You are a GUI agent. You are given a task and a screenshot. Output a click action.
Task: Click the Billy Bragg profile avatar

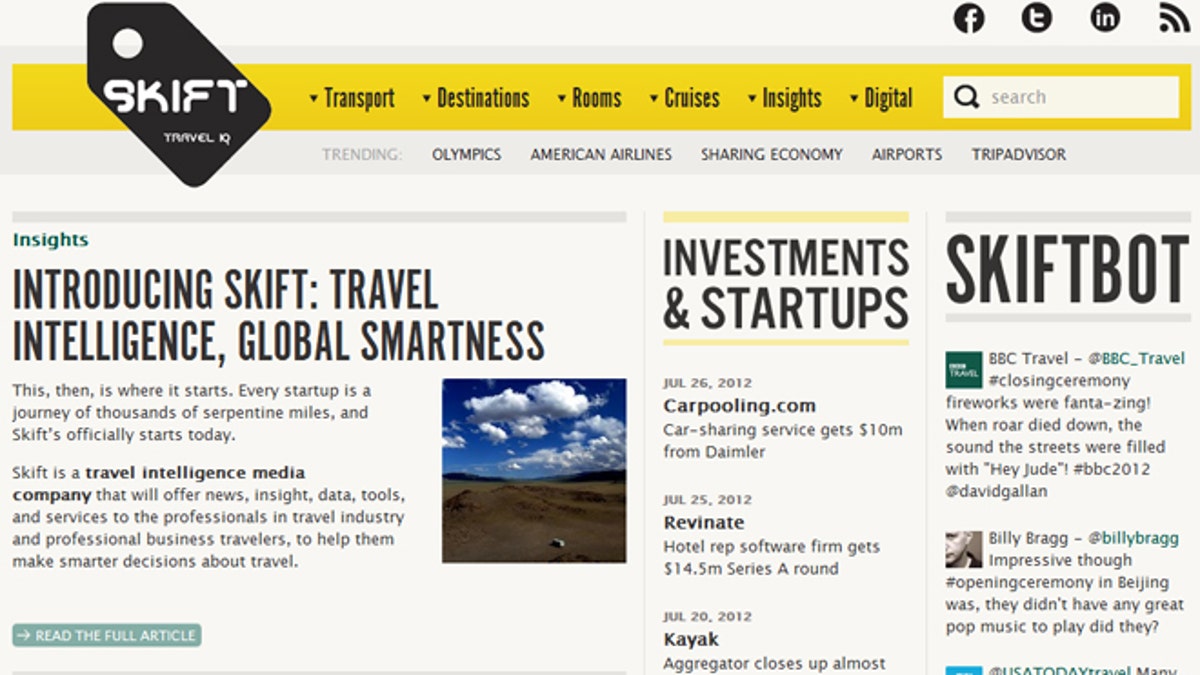(964, 549)
